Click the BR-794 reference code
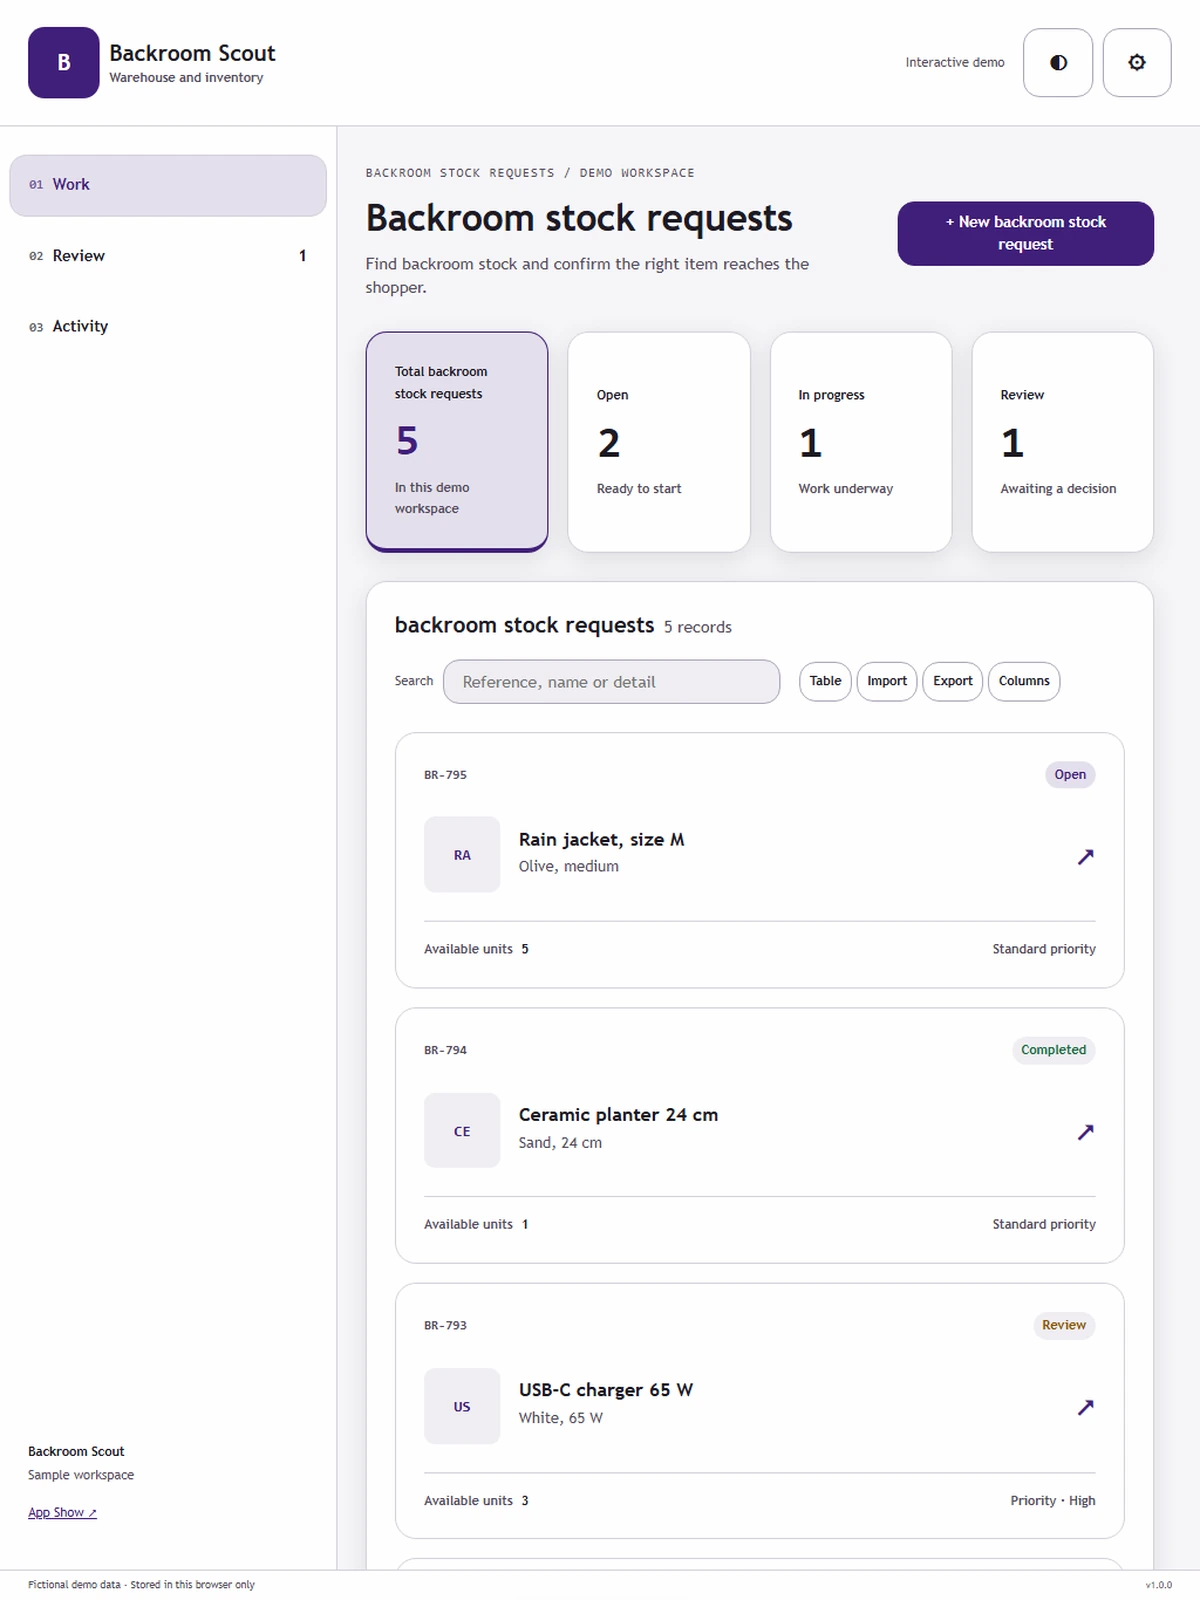The height and width of the screenshot is (1600, 1200). pos(445,1050)
